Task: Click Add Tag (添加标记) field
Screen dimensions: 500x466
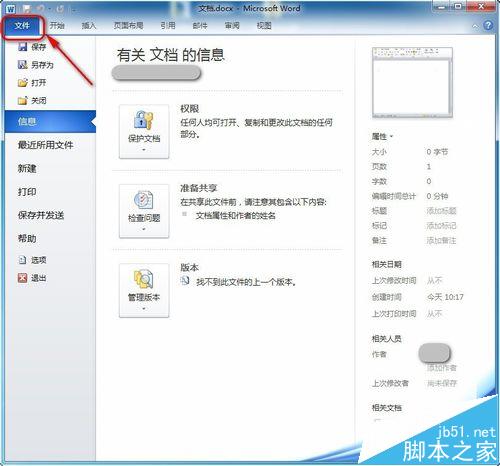Action: [x=441, y=226]
